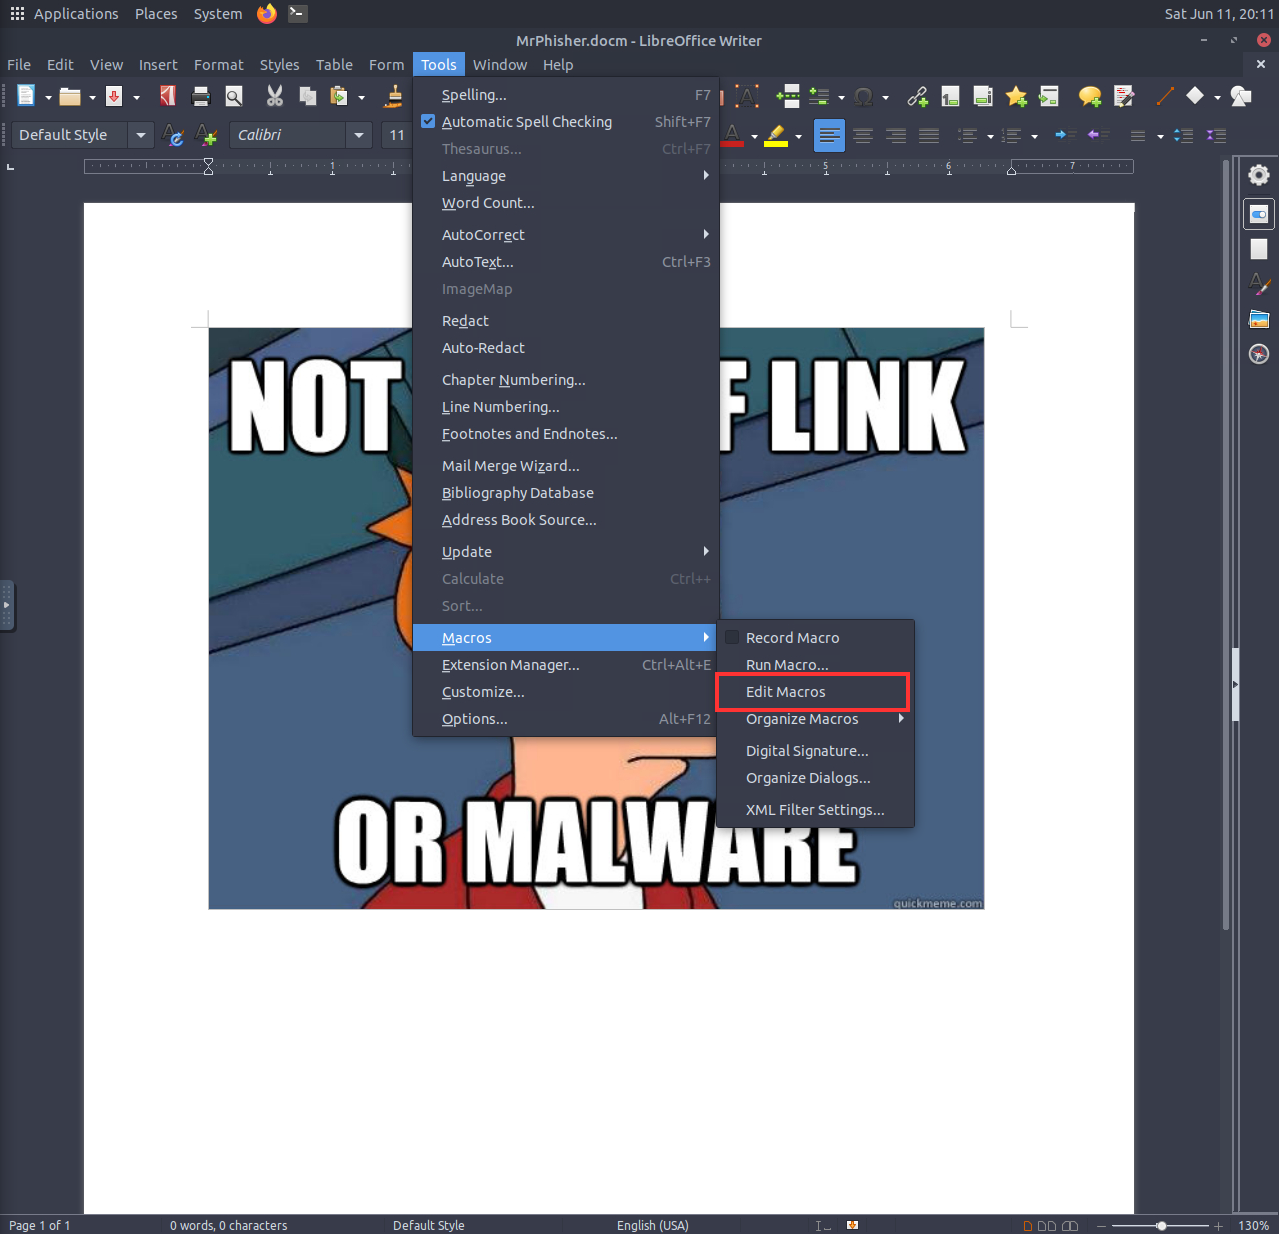Apply red font color swatch

click(x=732, y=135)
